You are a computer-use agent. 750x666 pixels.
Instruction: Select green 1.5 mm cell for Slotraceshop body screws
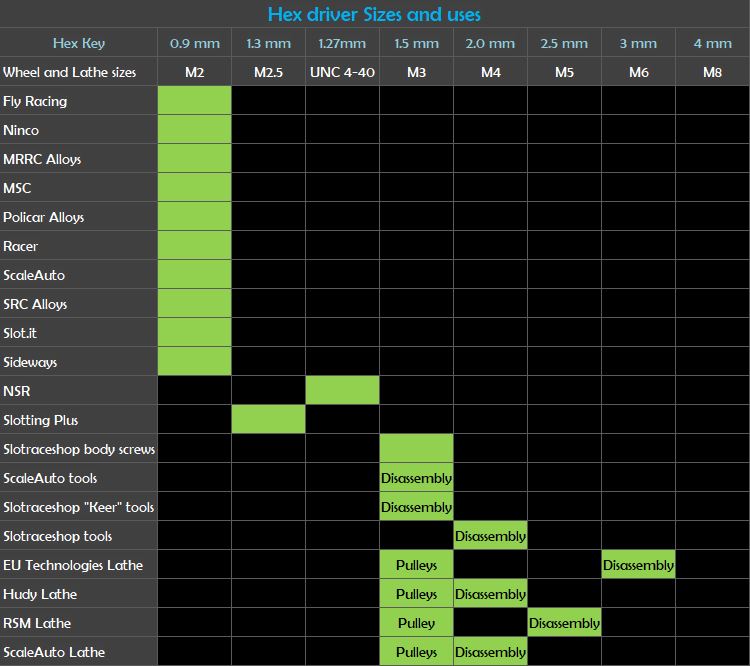click(x=416, y=448)
